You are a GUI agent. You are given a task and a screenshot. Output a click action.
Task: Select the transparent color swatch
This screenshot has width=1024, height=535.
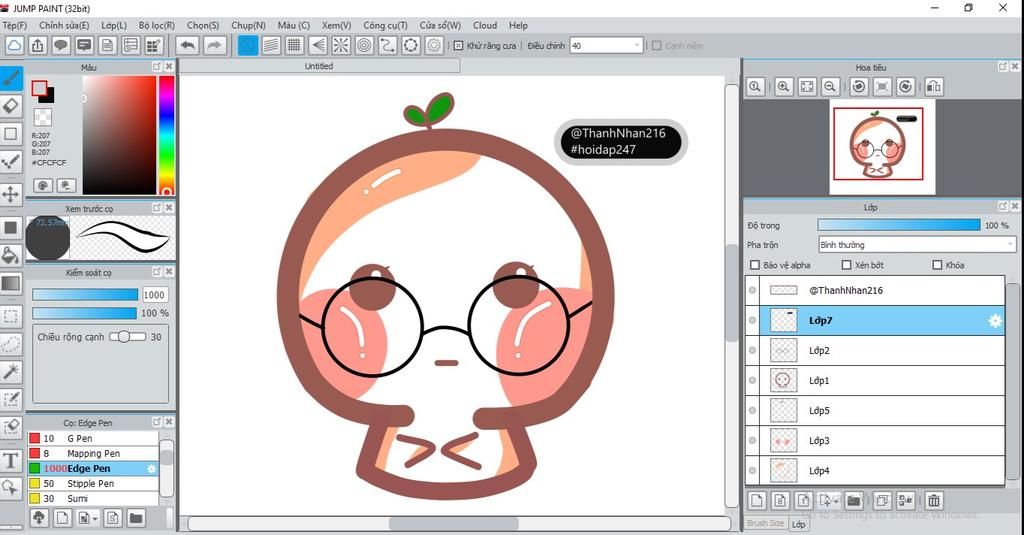42,118
